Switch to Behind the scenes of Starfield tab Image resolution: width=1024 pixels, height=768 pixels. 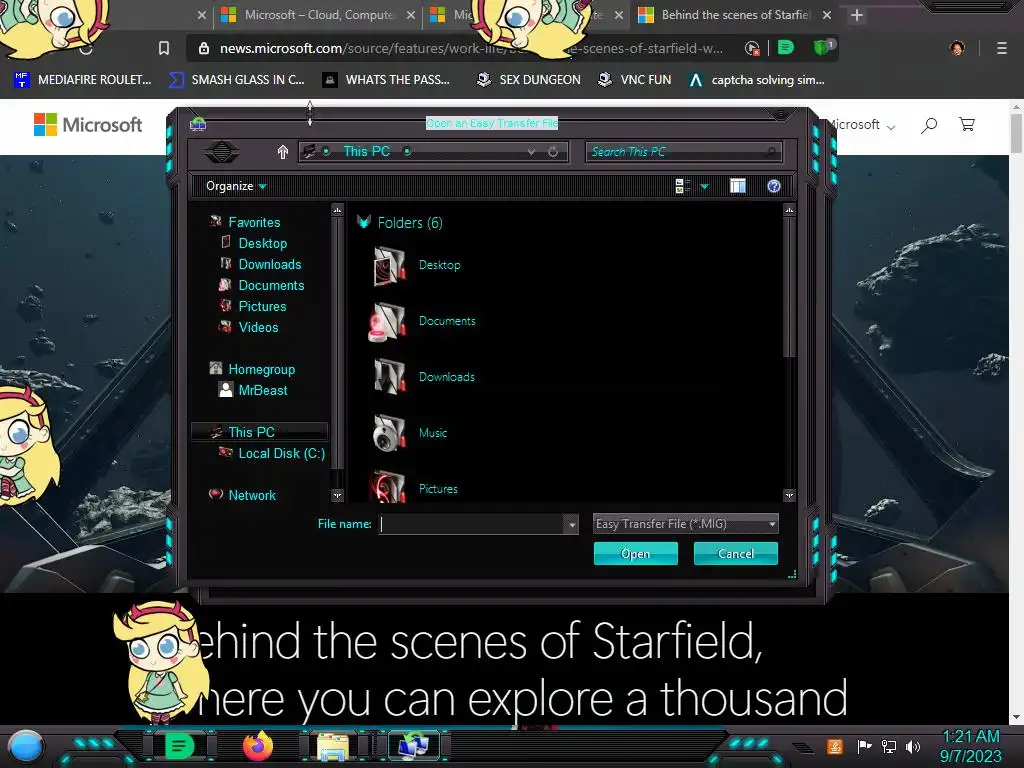tap(735, 14)
